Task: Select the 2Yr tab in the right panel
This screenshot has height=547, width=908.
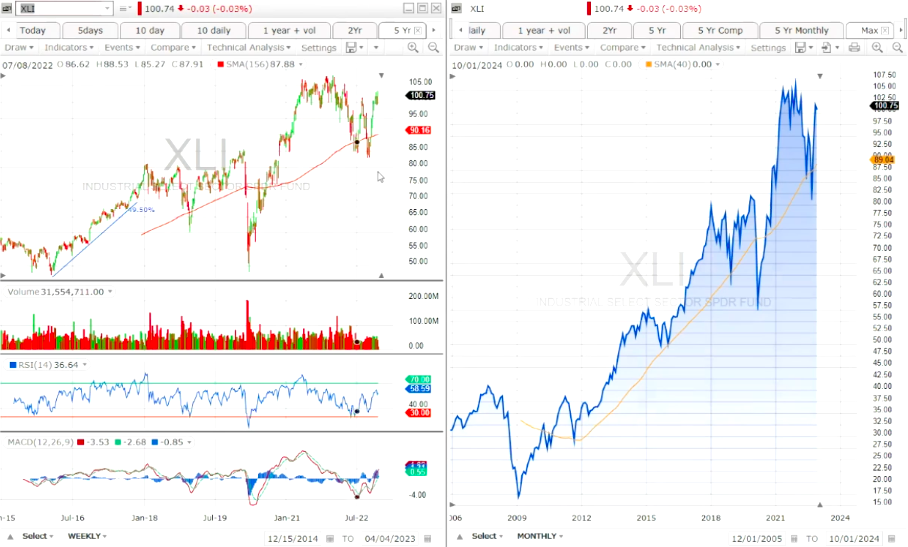Action: click(x=609, y=30)
